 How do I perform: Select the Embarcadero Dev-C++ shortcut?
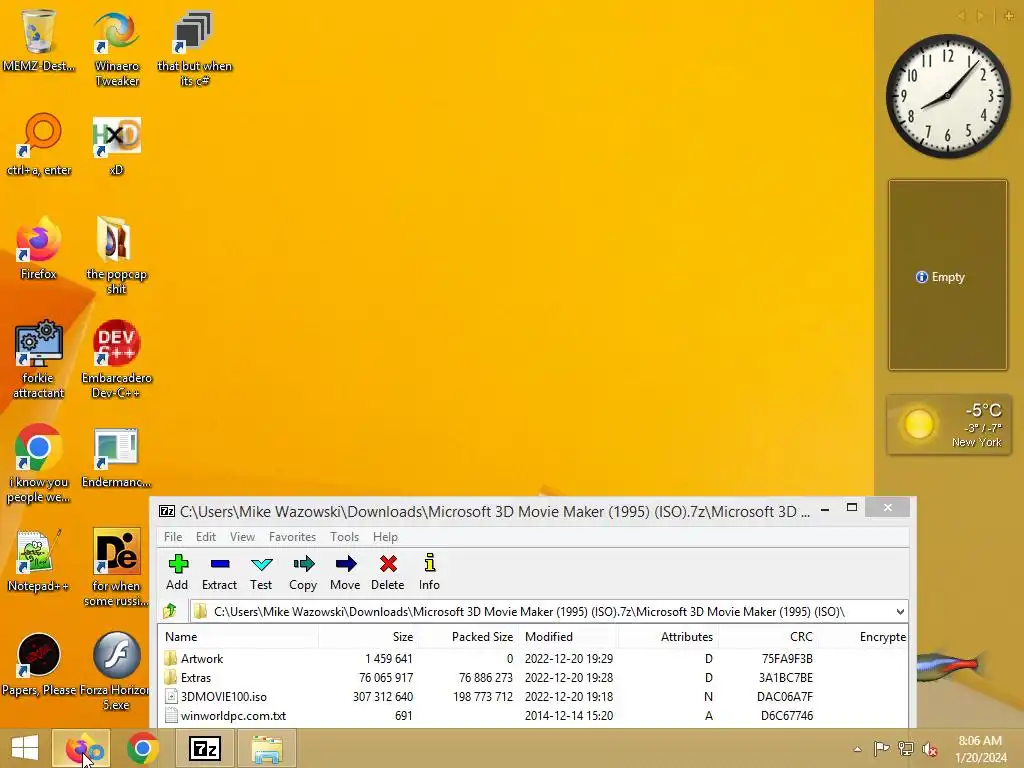pos(116,359)
